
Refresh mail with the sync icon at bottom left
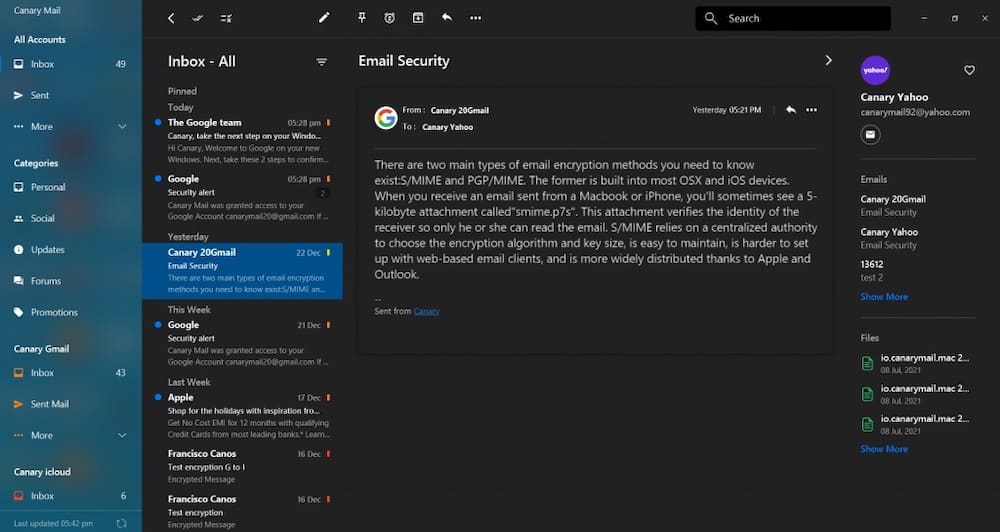121,523
